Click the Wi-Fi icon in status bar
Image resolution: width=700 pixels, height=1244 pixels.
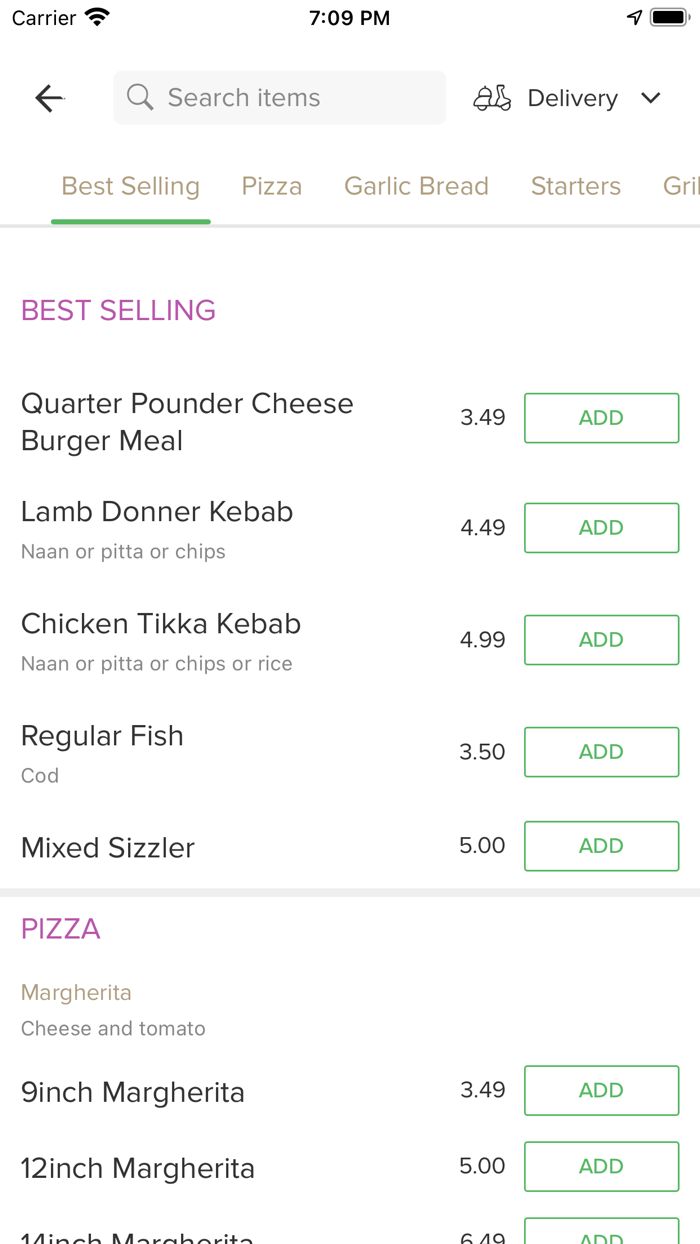[97, 16]
